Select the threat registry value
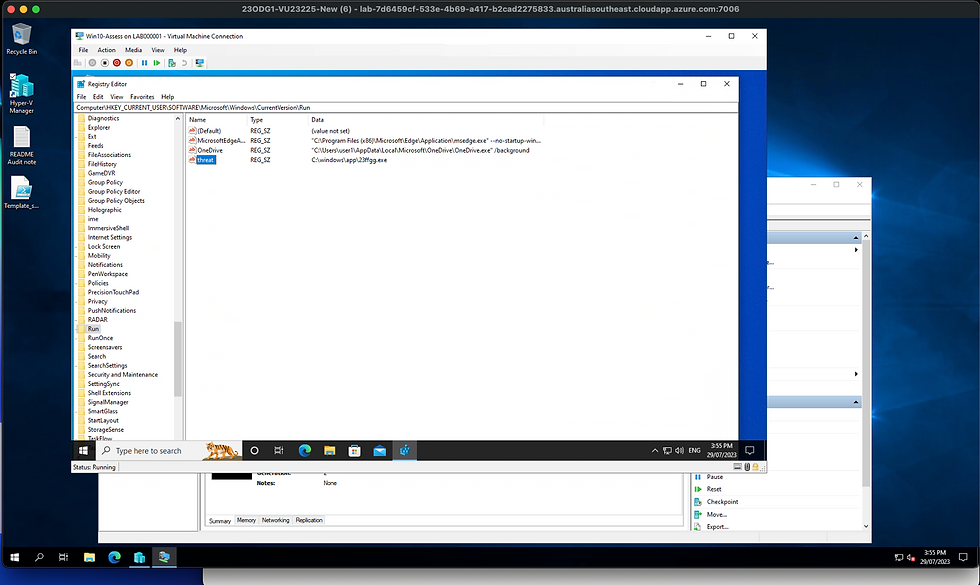The image size is (980, 585). click(206, 160)
